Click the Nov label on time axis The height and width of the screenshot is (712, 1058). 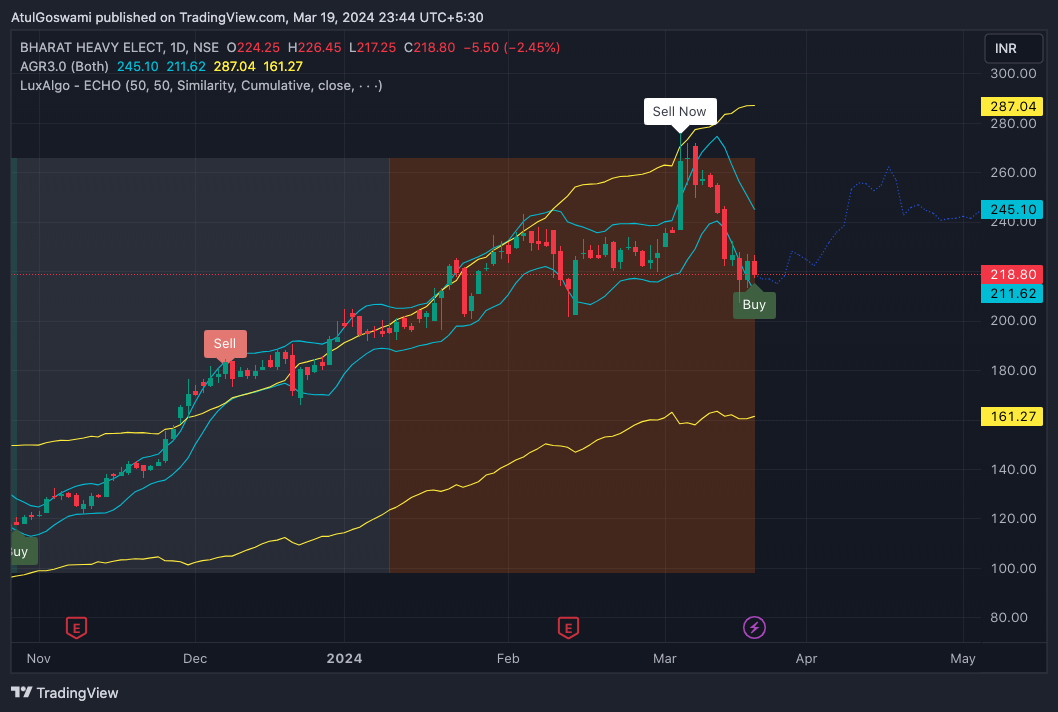point(38,659)
